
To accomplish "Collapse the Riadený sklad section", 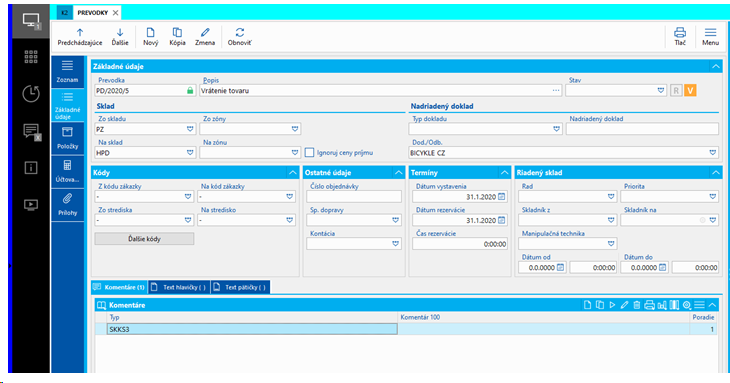I will pos(716,173).
